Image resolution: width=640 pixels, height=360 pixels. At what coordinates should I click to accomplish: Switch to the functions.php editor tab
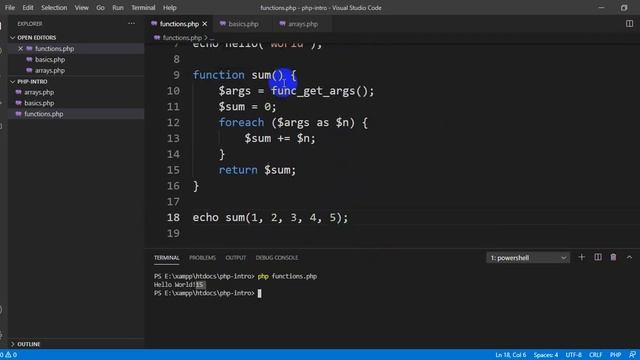pyautogui.click(x=179, y=24)
